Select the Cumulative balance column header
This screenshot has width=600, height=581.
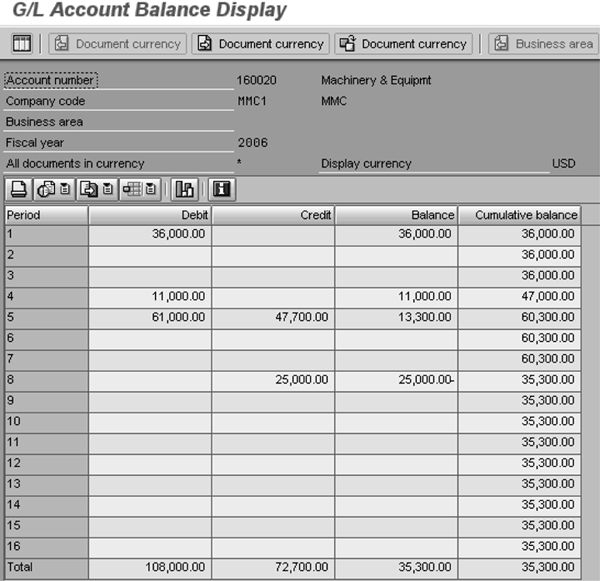click(x=520, y=215)
